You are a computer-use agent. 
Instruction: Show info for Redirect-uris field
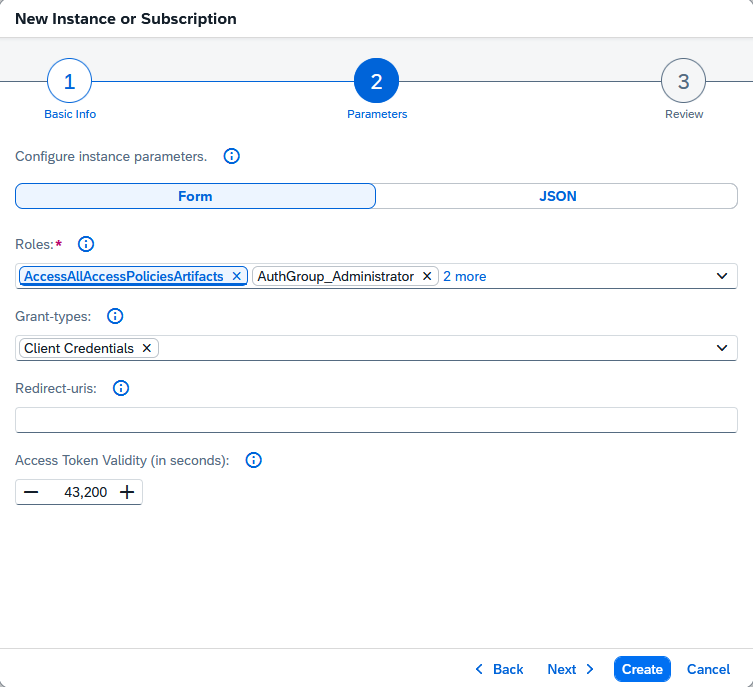click(121, 388)
